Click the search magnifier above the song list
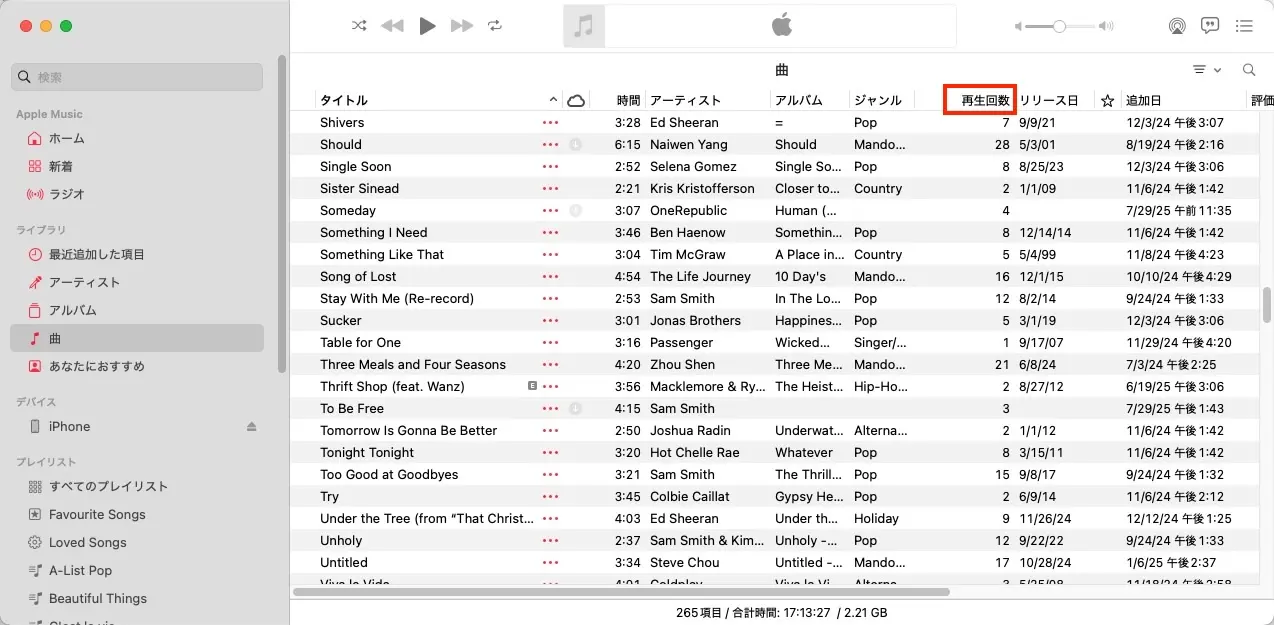Screen dimensions: 1274x625 [x=1247, y=70]
